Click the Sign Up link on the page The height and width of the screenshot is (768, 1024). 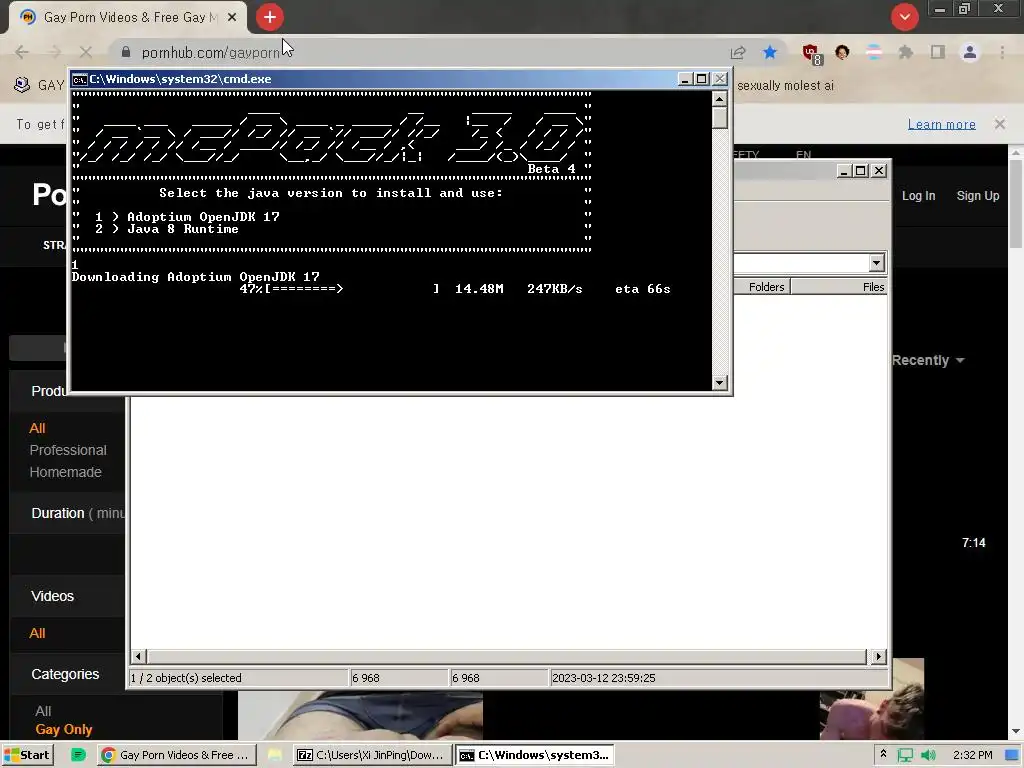click(978, 195)
